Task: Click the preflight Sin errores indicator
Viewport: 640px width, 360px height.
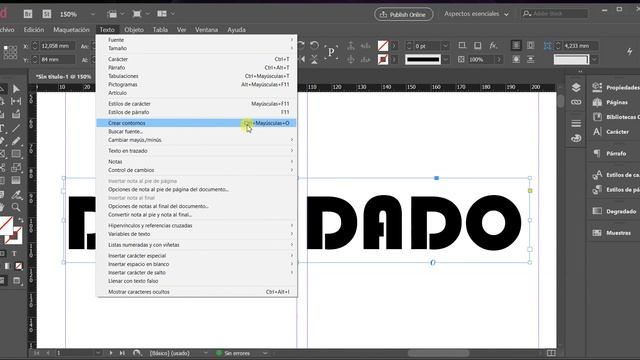Action: click(x=233, y=353)
